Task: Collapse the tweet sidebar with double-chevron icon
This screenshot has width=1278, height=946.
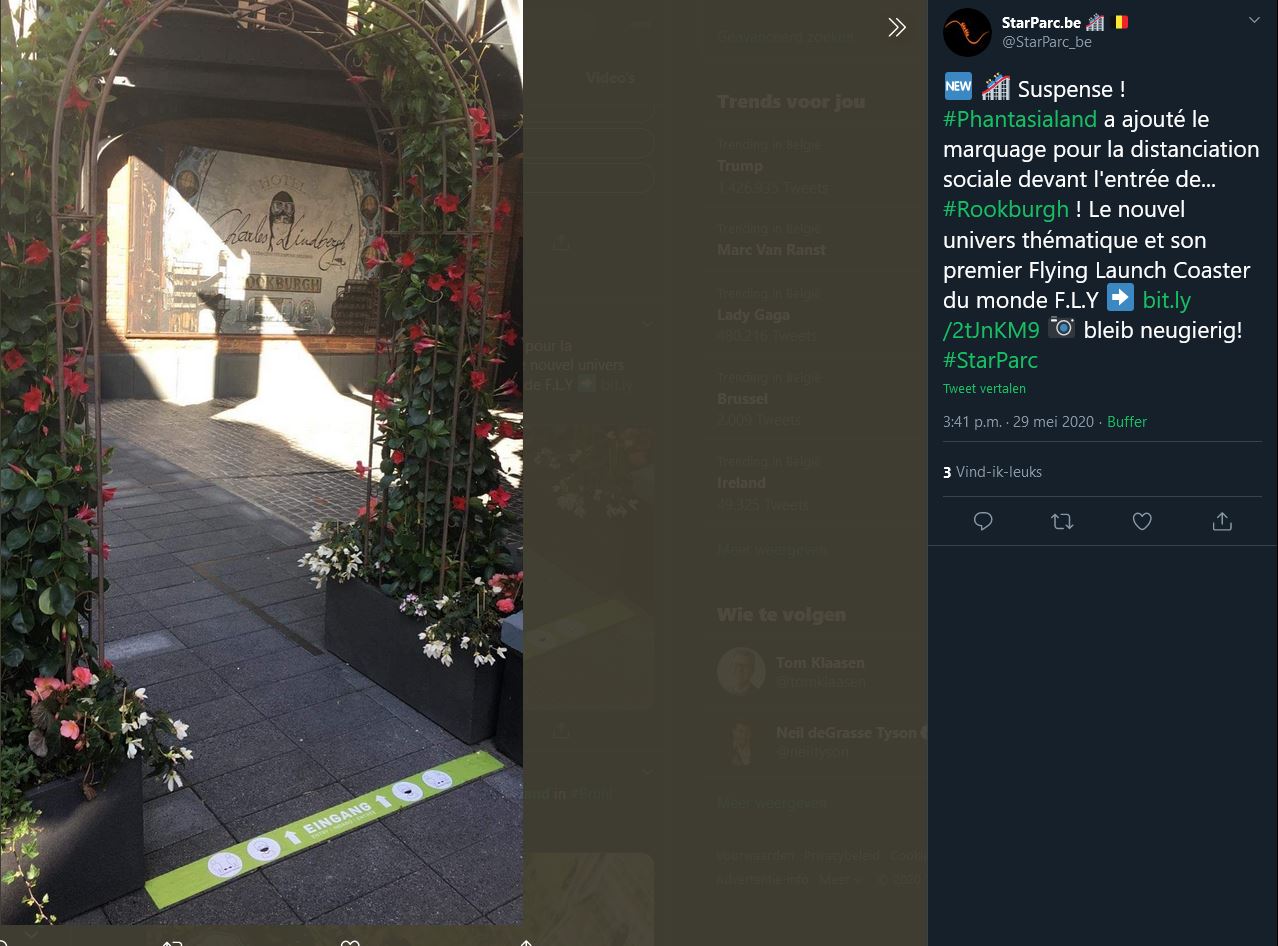Action: [897, 28]
